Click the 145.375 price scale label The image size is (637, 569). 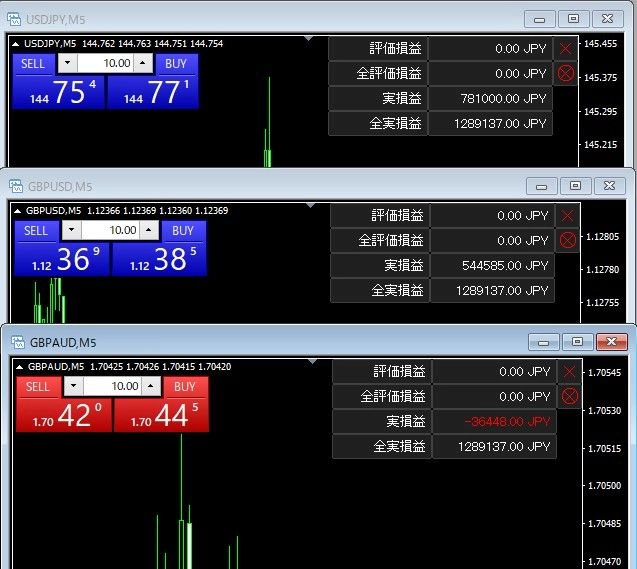600,78
